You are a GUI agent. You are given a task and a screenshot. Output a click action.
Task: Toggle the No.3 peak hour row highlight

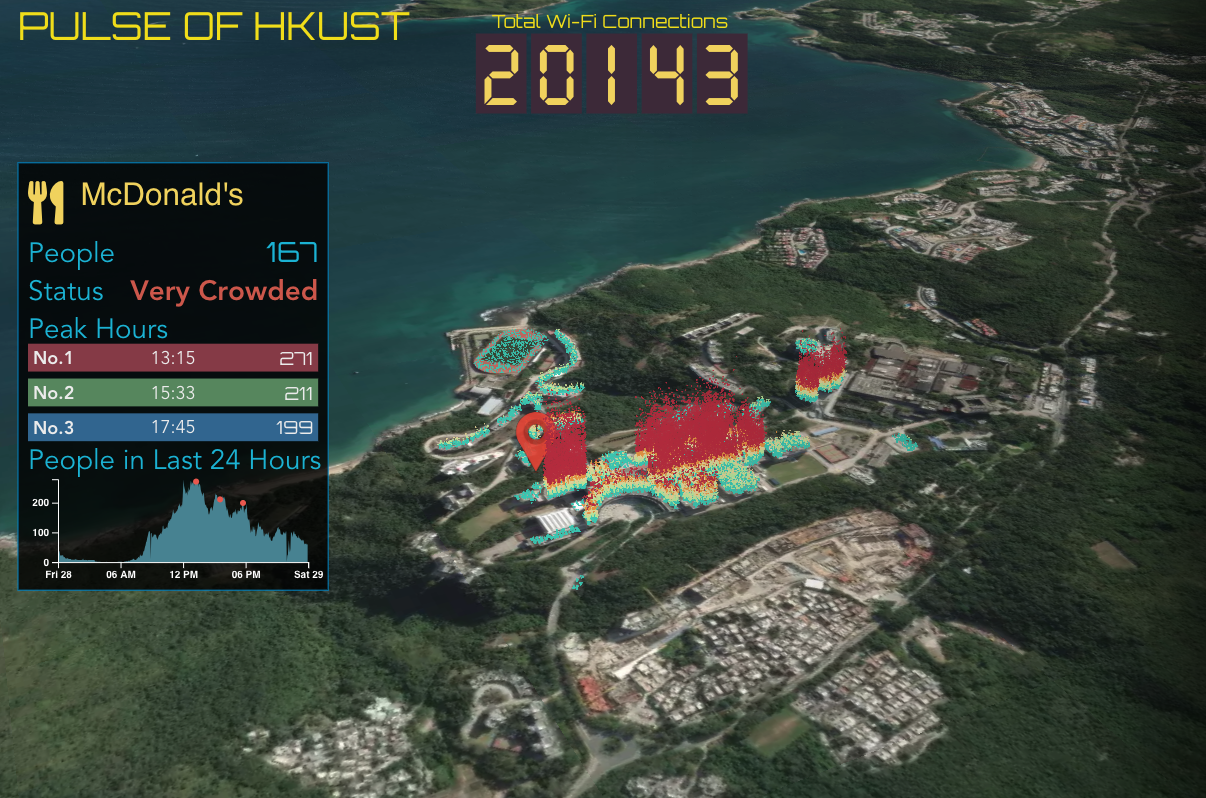tap(173, 427)
